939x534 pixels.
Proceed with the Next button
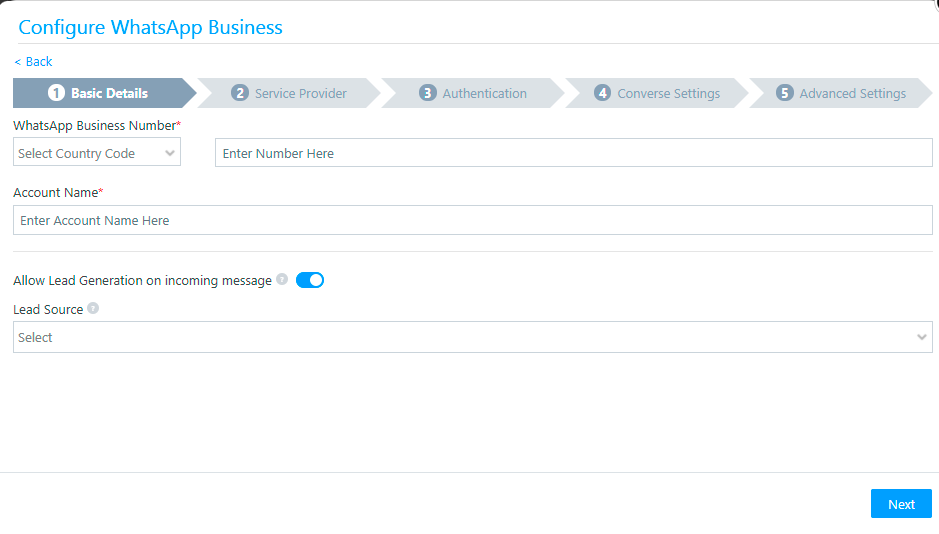(x=901, y=504)
